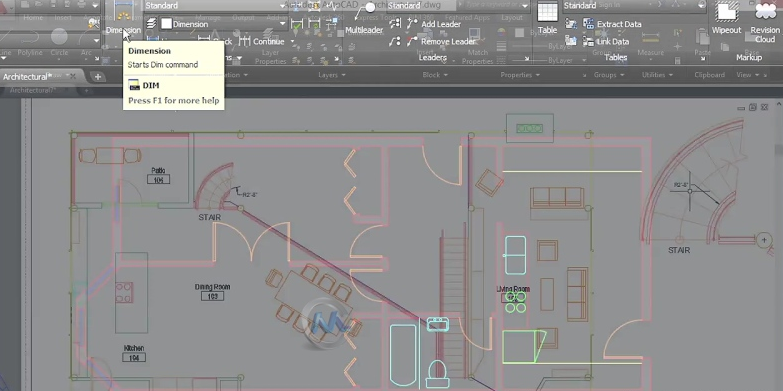Viewport: 783px width, 391px height.
Task: Click the Link Data icon
Action: pyautogui.click(x=589, y=41)
